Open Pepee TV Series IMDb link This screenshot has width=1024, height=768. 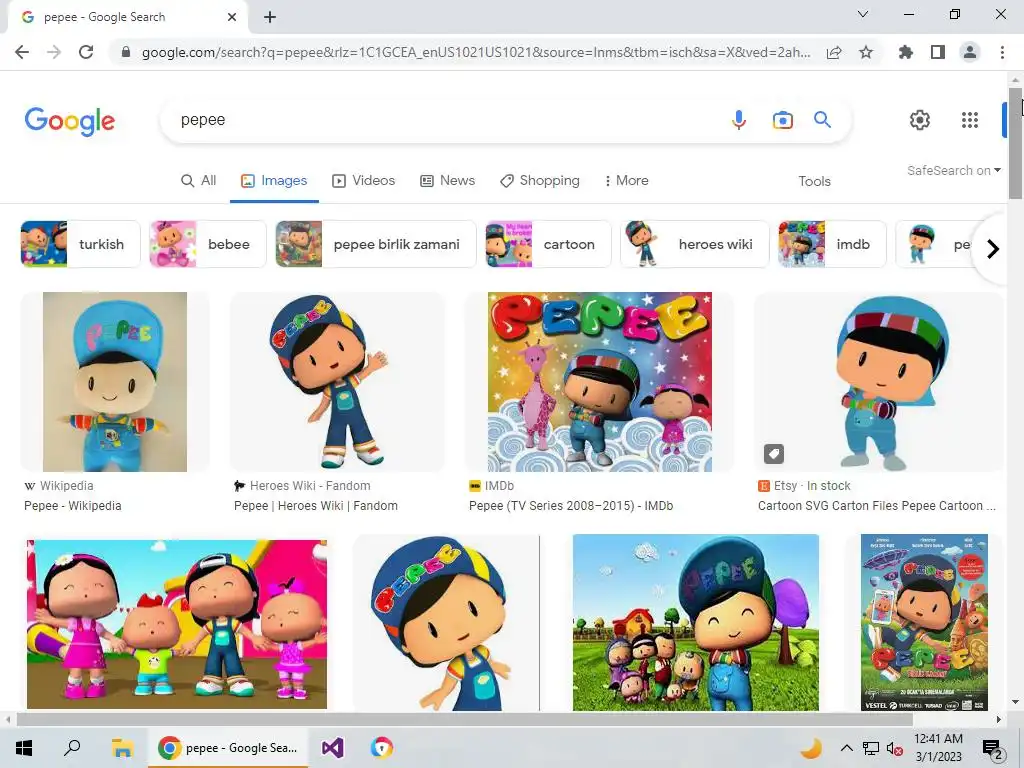point(571,506)
